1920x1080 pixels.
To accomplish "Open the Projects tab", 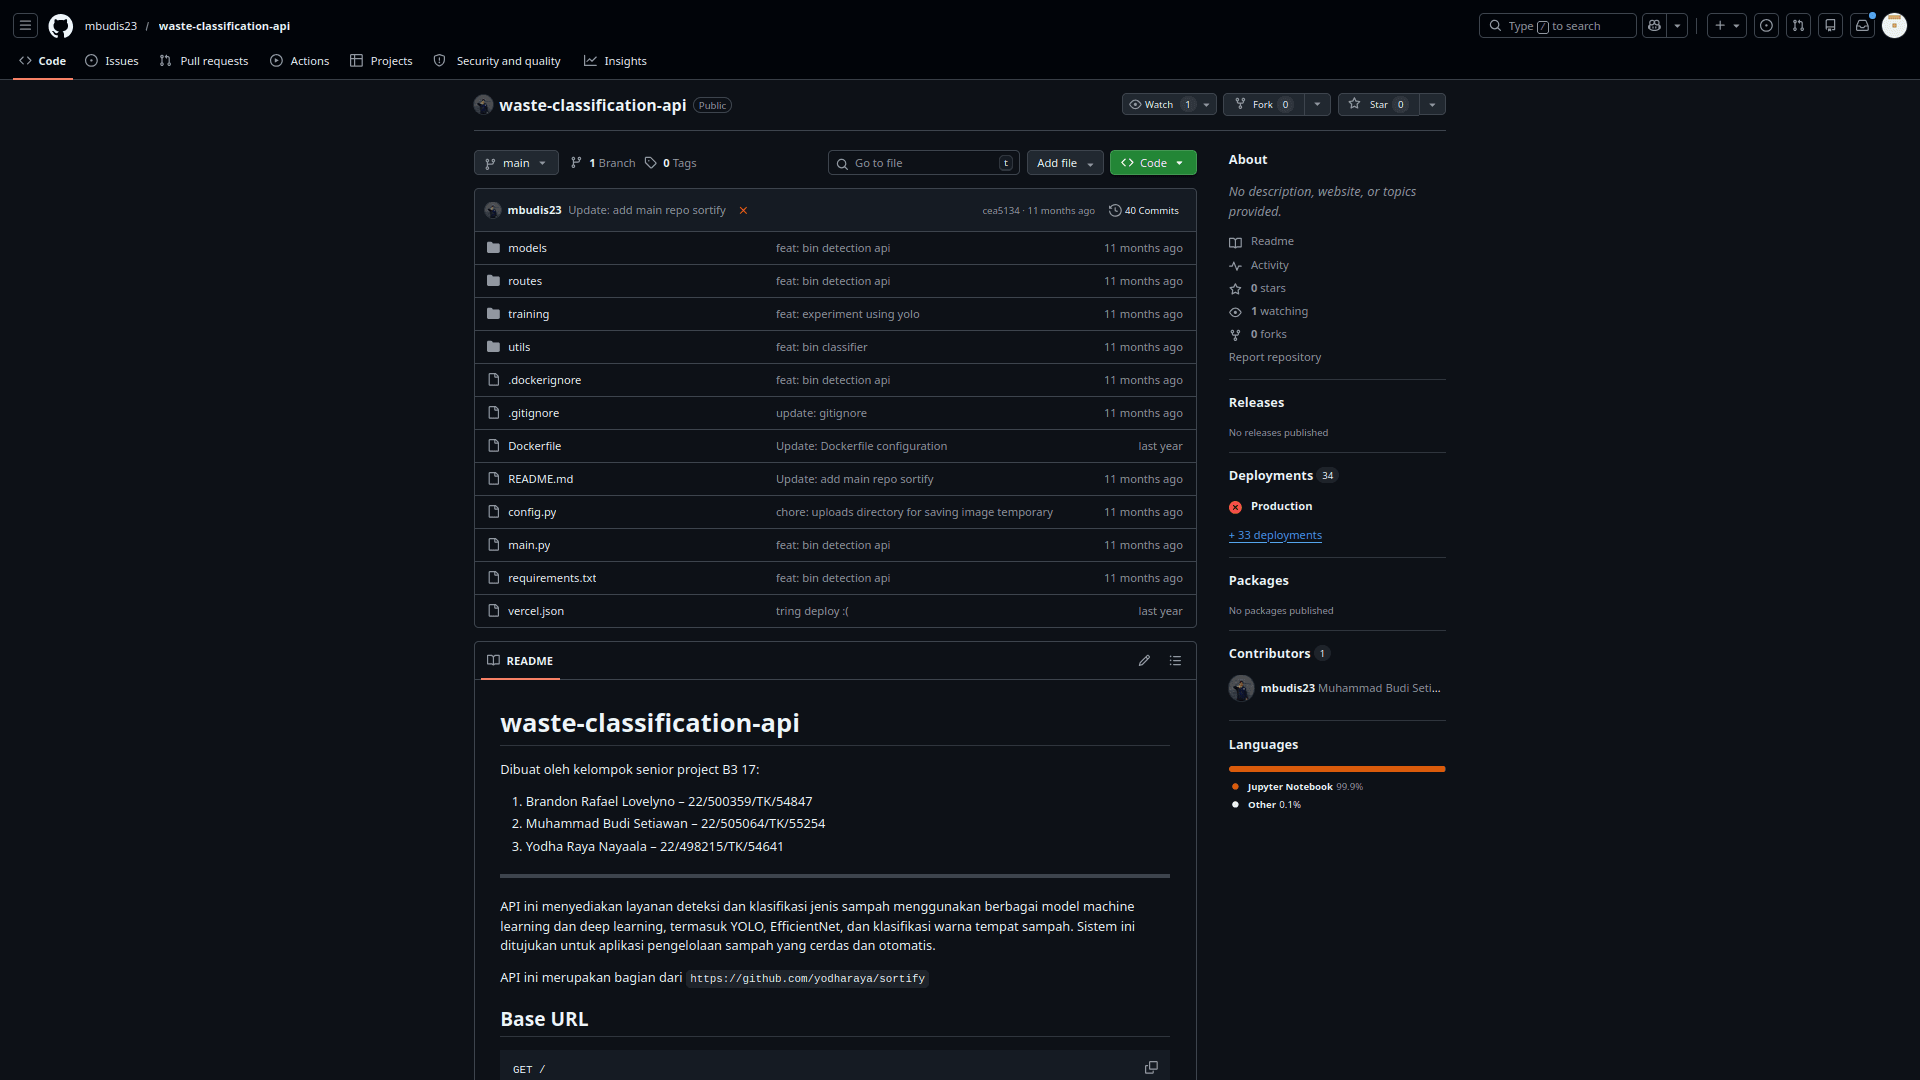I will point(381,61).
